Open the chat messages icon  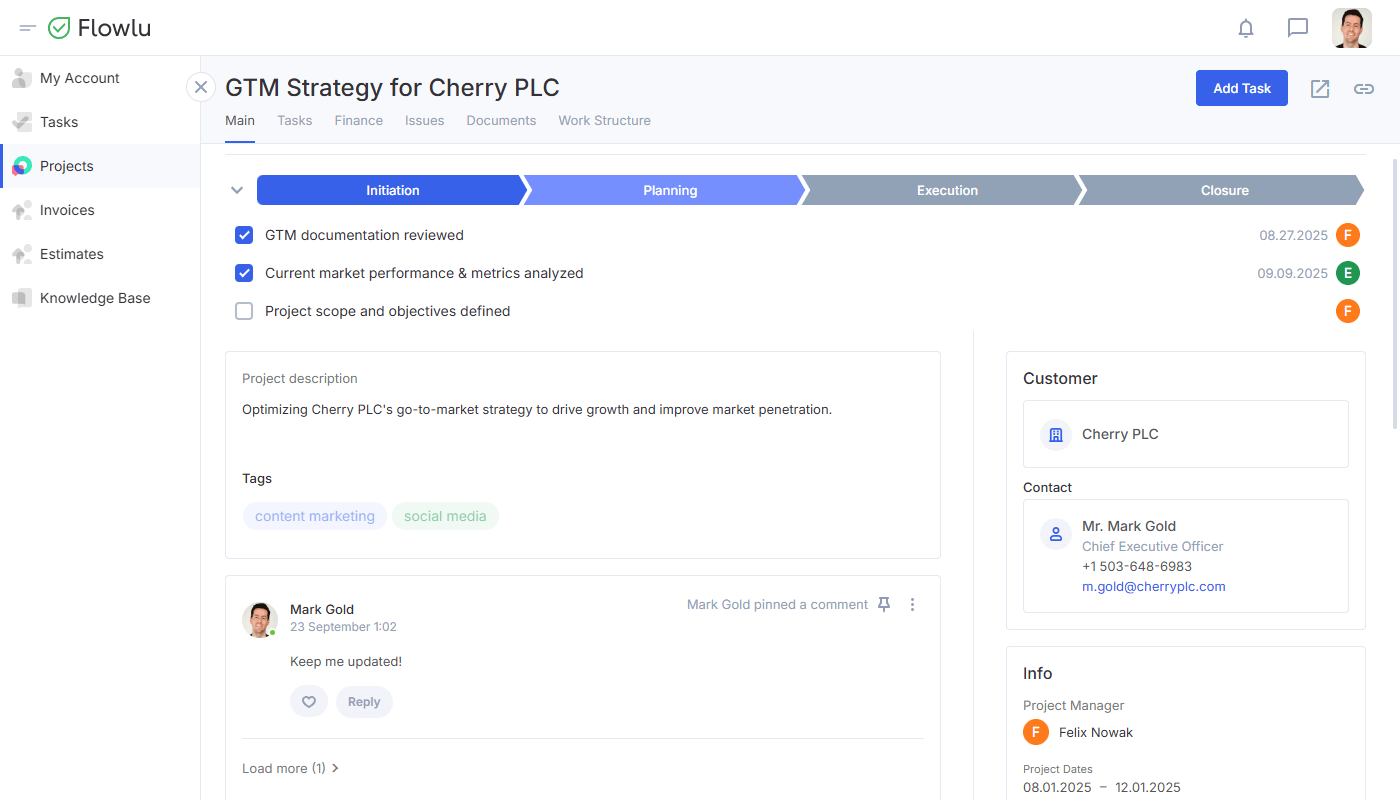(x=1298, y=28)
